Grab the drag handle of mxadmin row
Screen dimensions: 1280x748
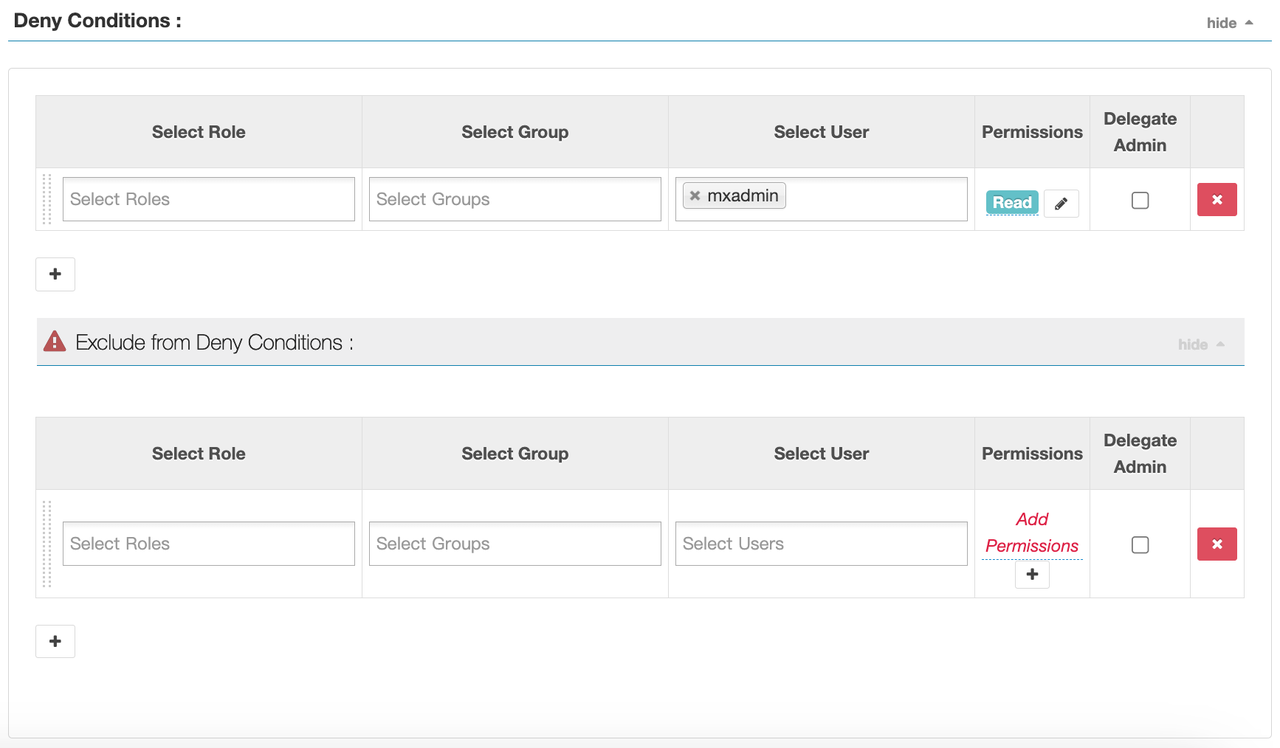(x=47, y=199)
